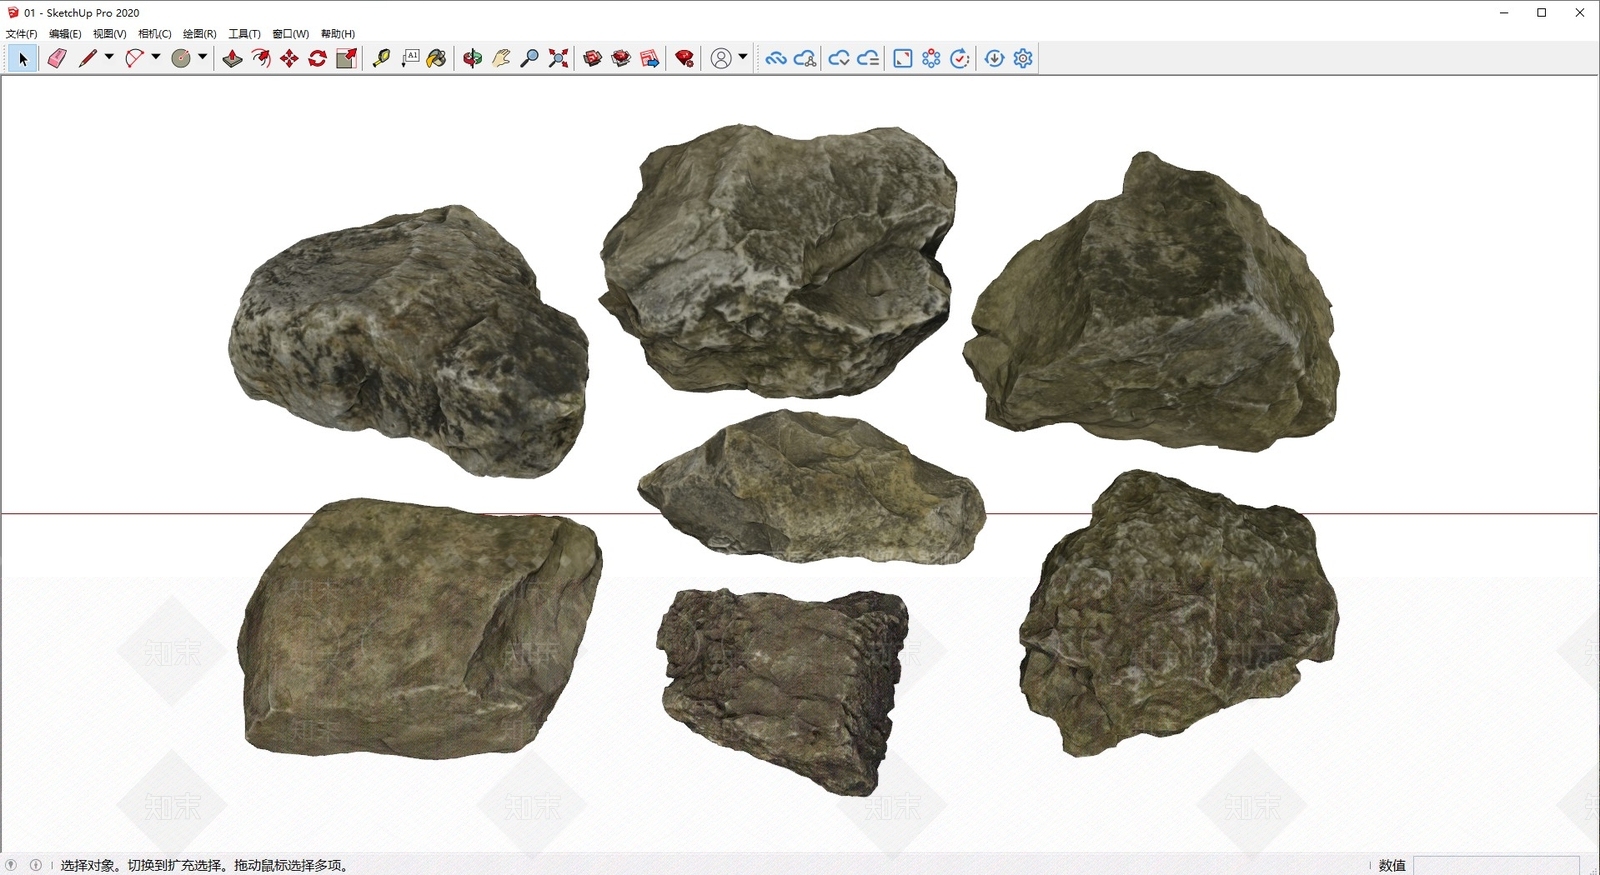Open 3D Warehouse from toolbar
This screenshot has height=875, width=1600.
(x=593, y=59)
